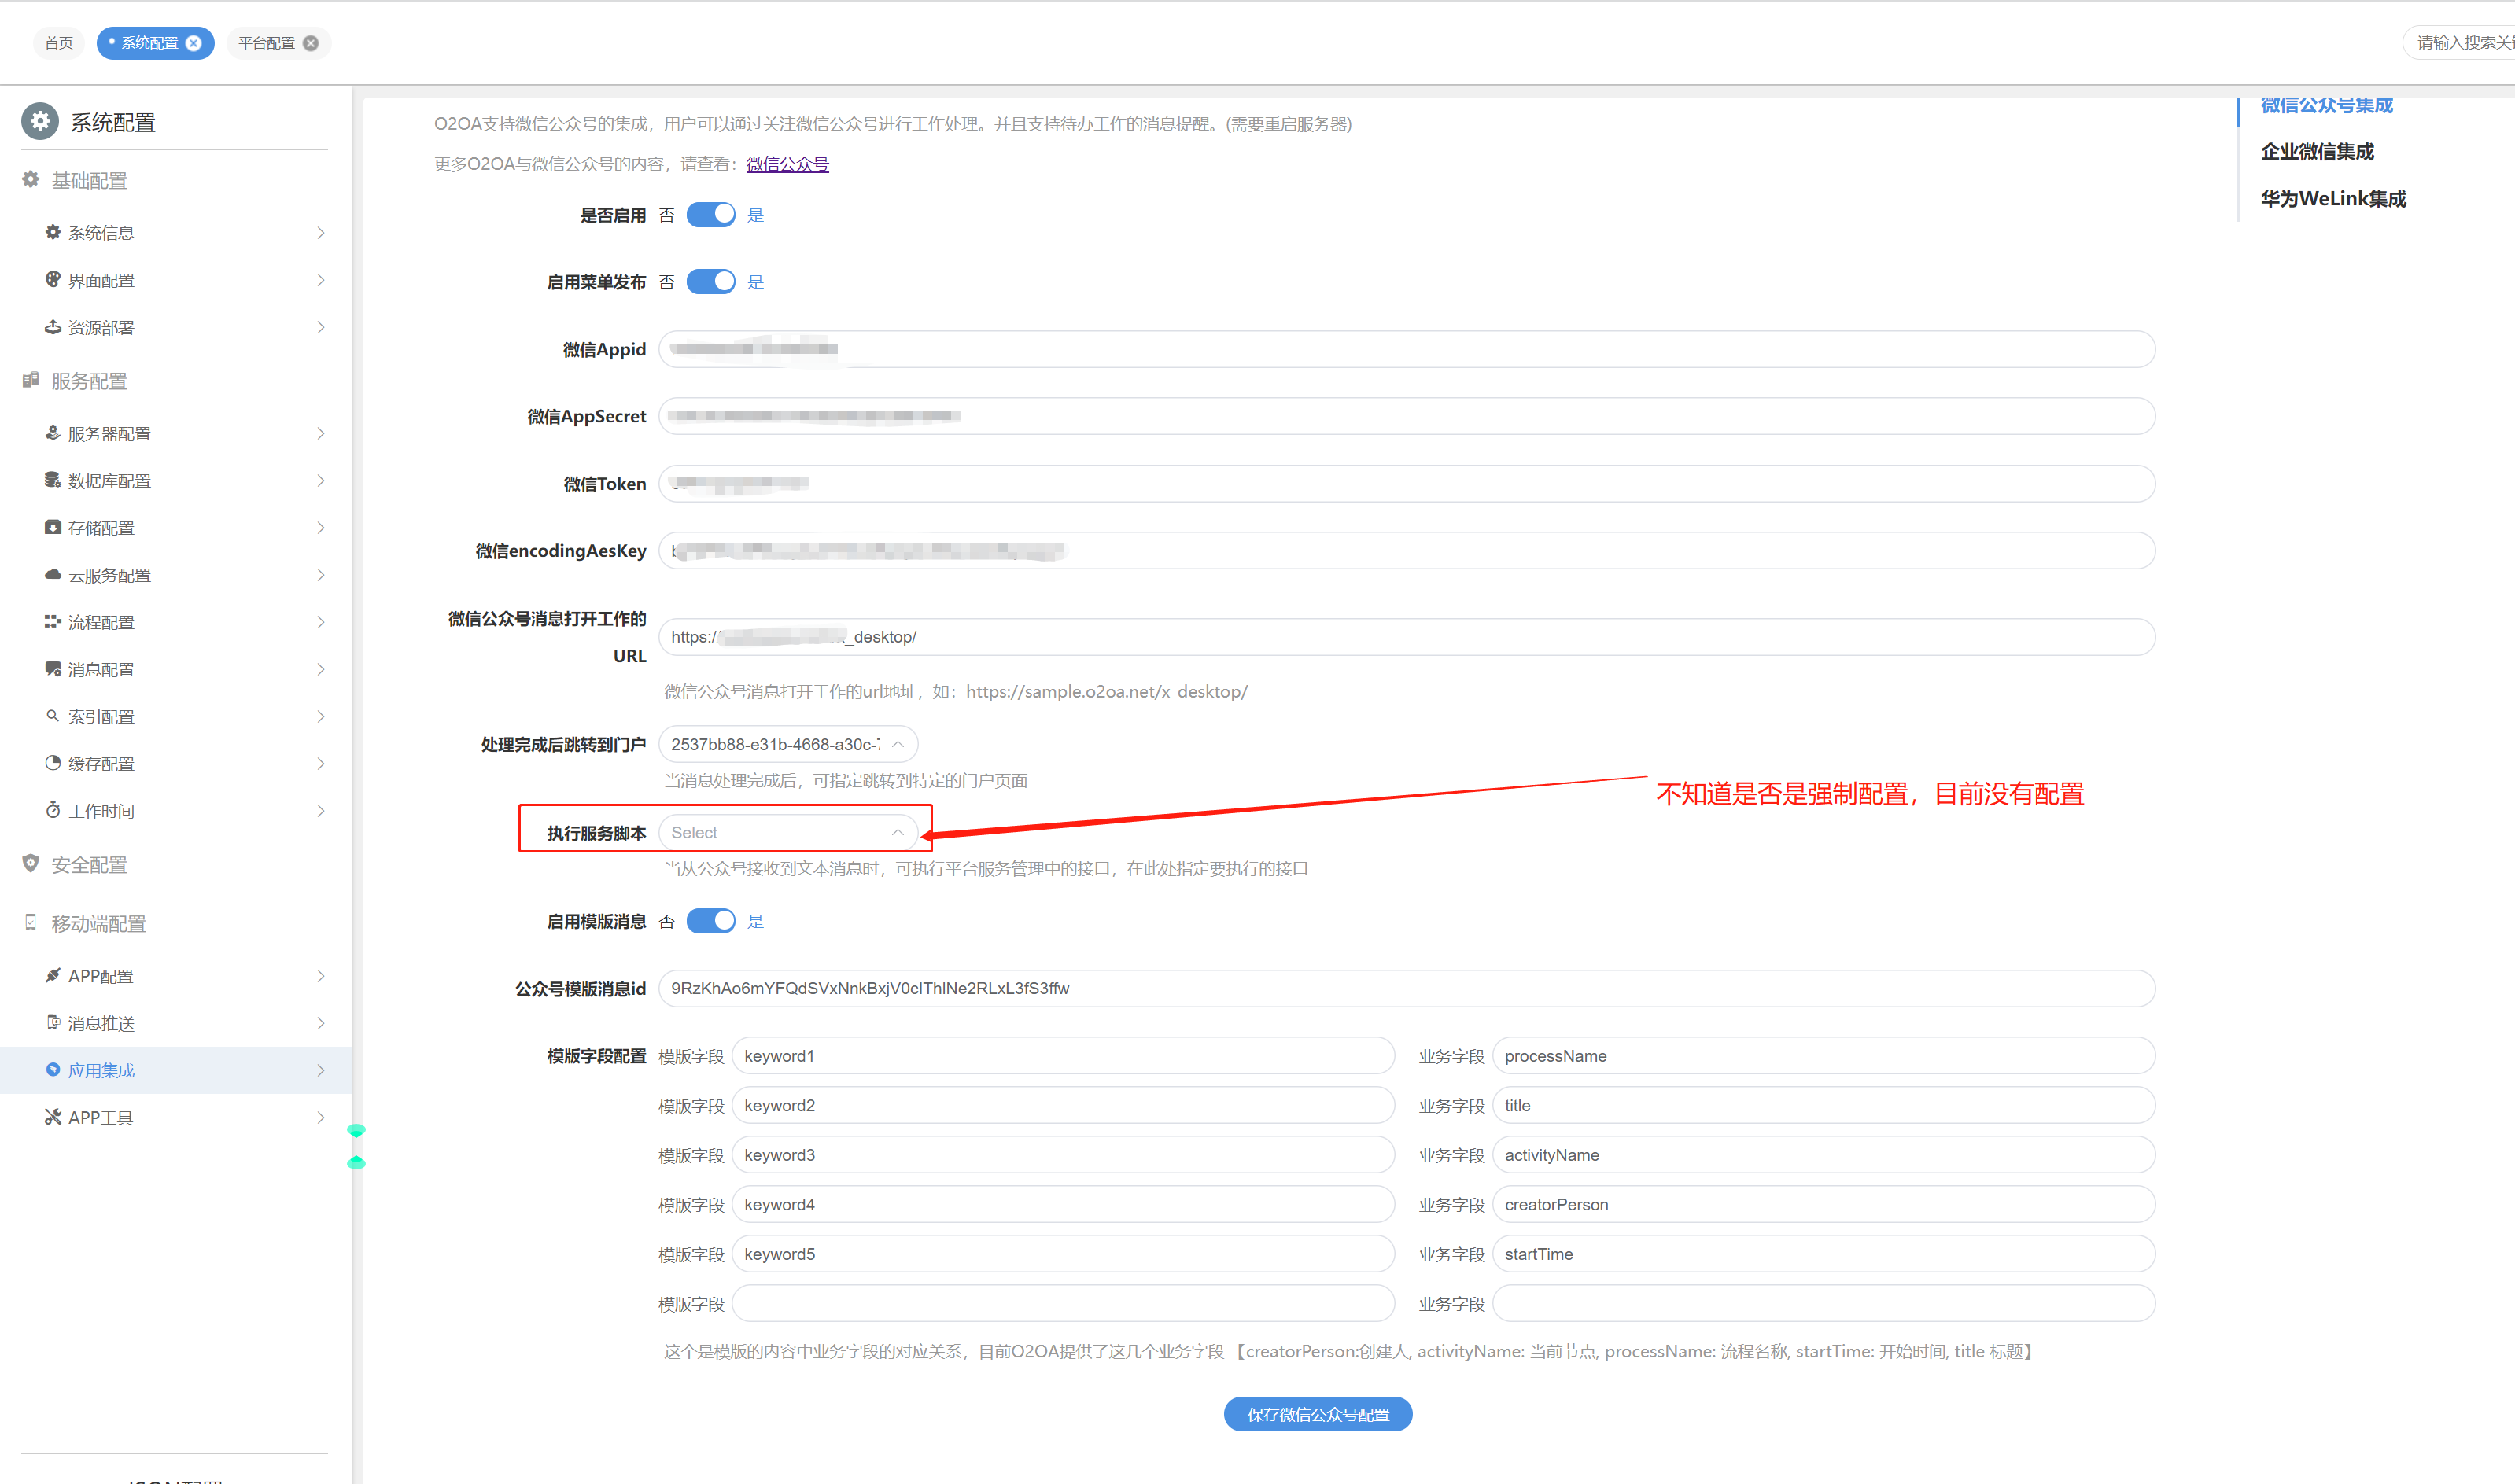
Task: Click the 索引配置 magnifier icon
Action: (53, 716)
